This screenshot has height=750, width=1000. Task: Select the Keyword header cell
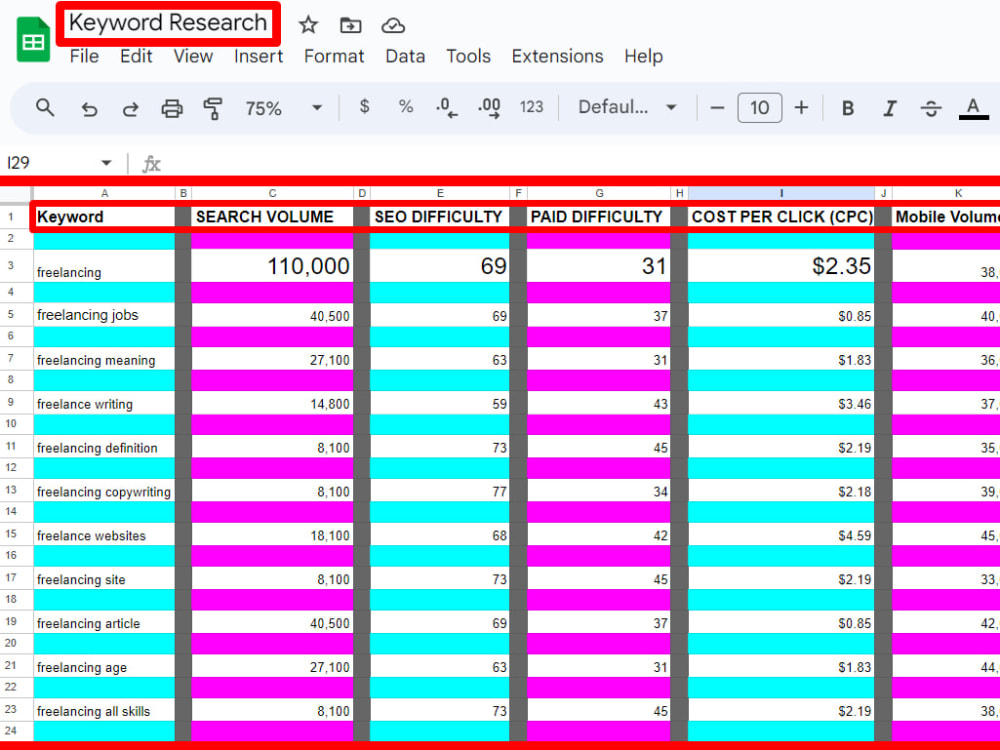(105, 217)
